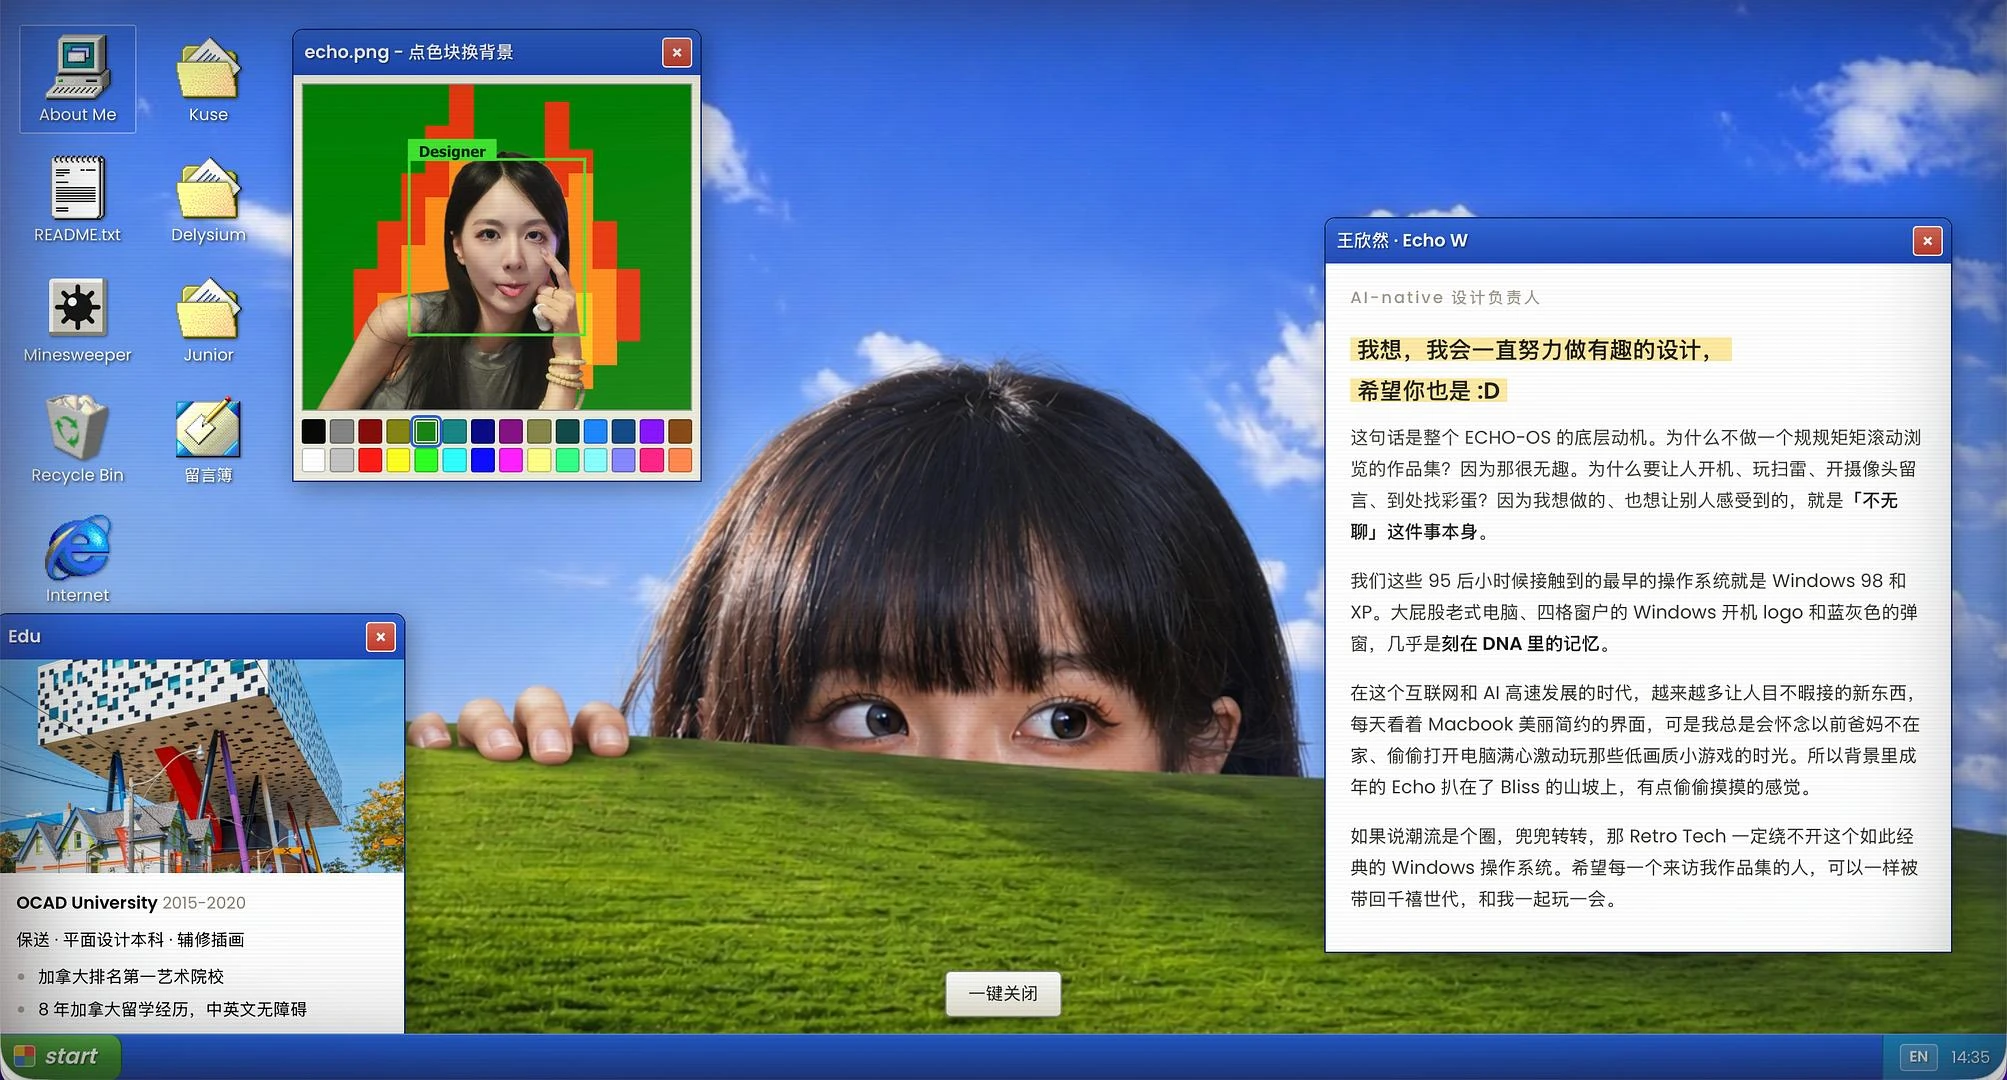
Task: Click highlighted line 我想，我会一直努力做有趣的设计
Action: (1541, 350)
